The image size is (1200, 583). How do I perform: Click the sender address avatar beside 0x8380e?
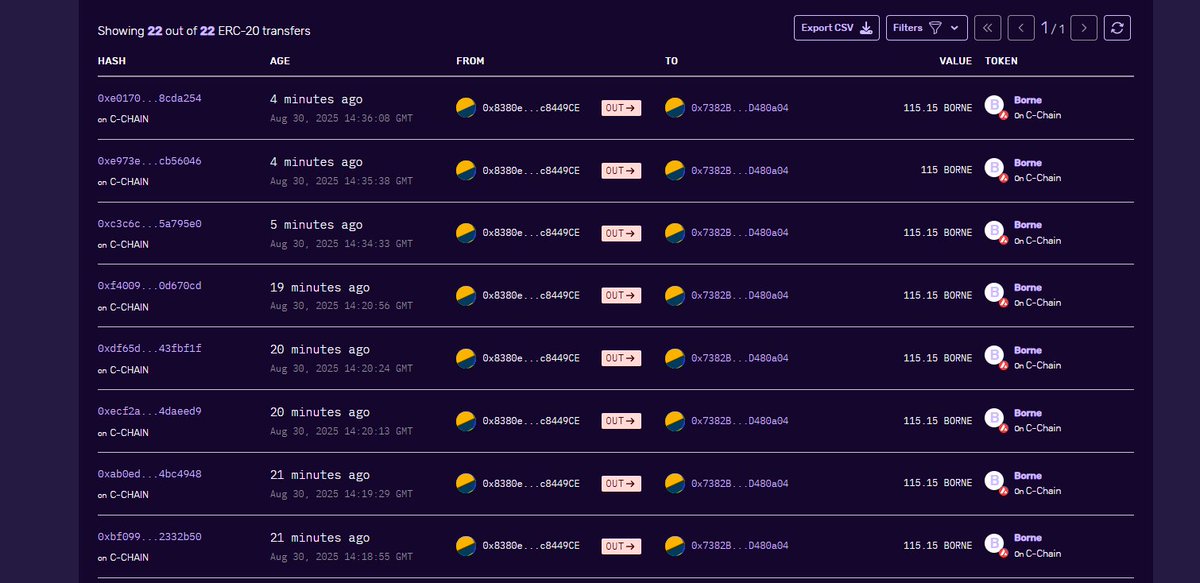[465, 107]
